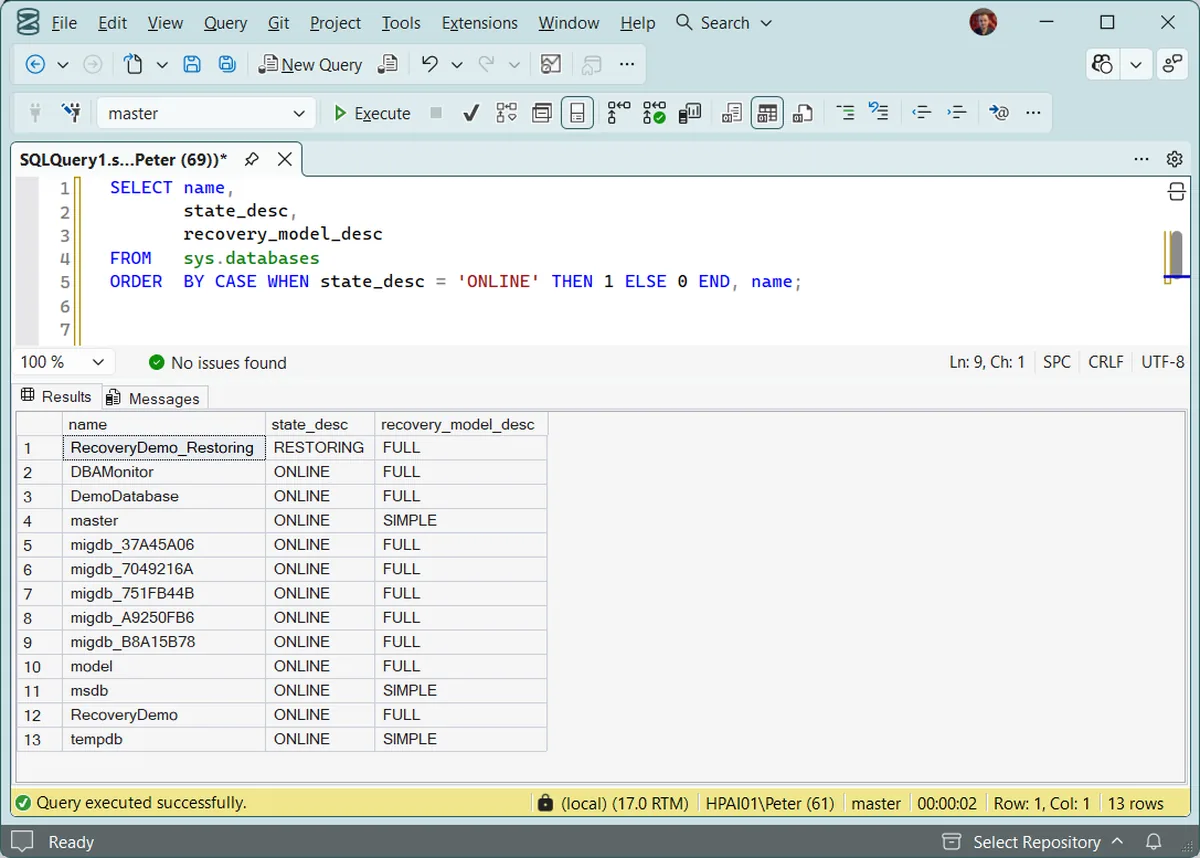
Task: Open overflow options of the top toolbar
Action: pos(627,64)
